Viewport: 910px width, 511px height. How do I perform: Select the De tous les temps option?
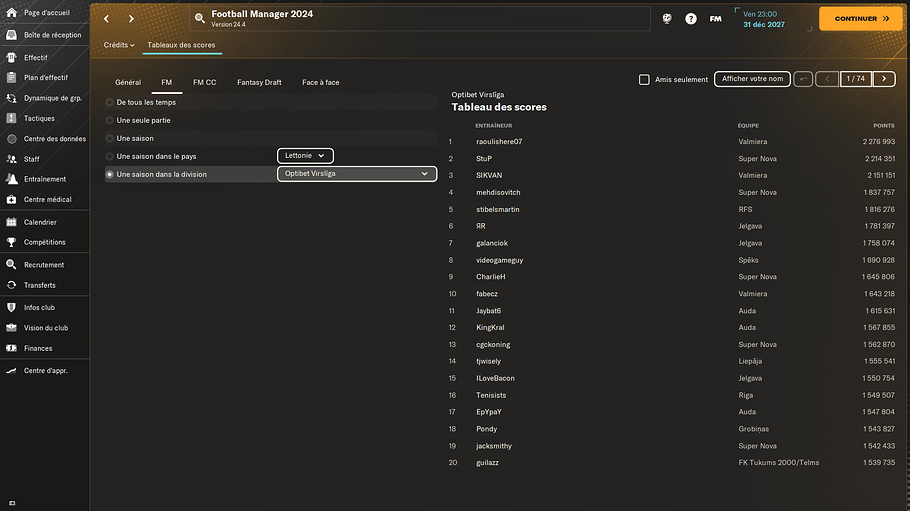pyautogui.click(x=110, y=102)
